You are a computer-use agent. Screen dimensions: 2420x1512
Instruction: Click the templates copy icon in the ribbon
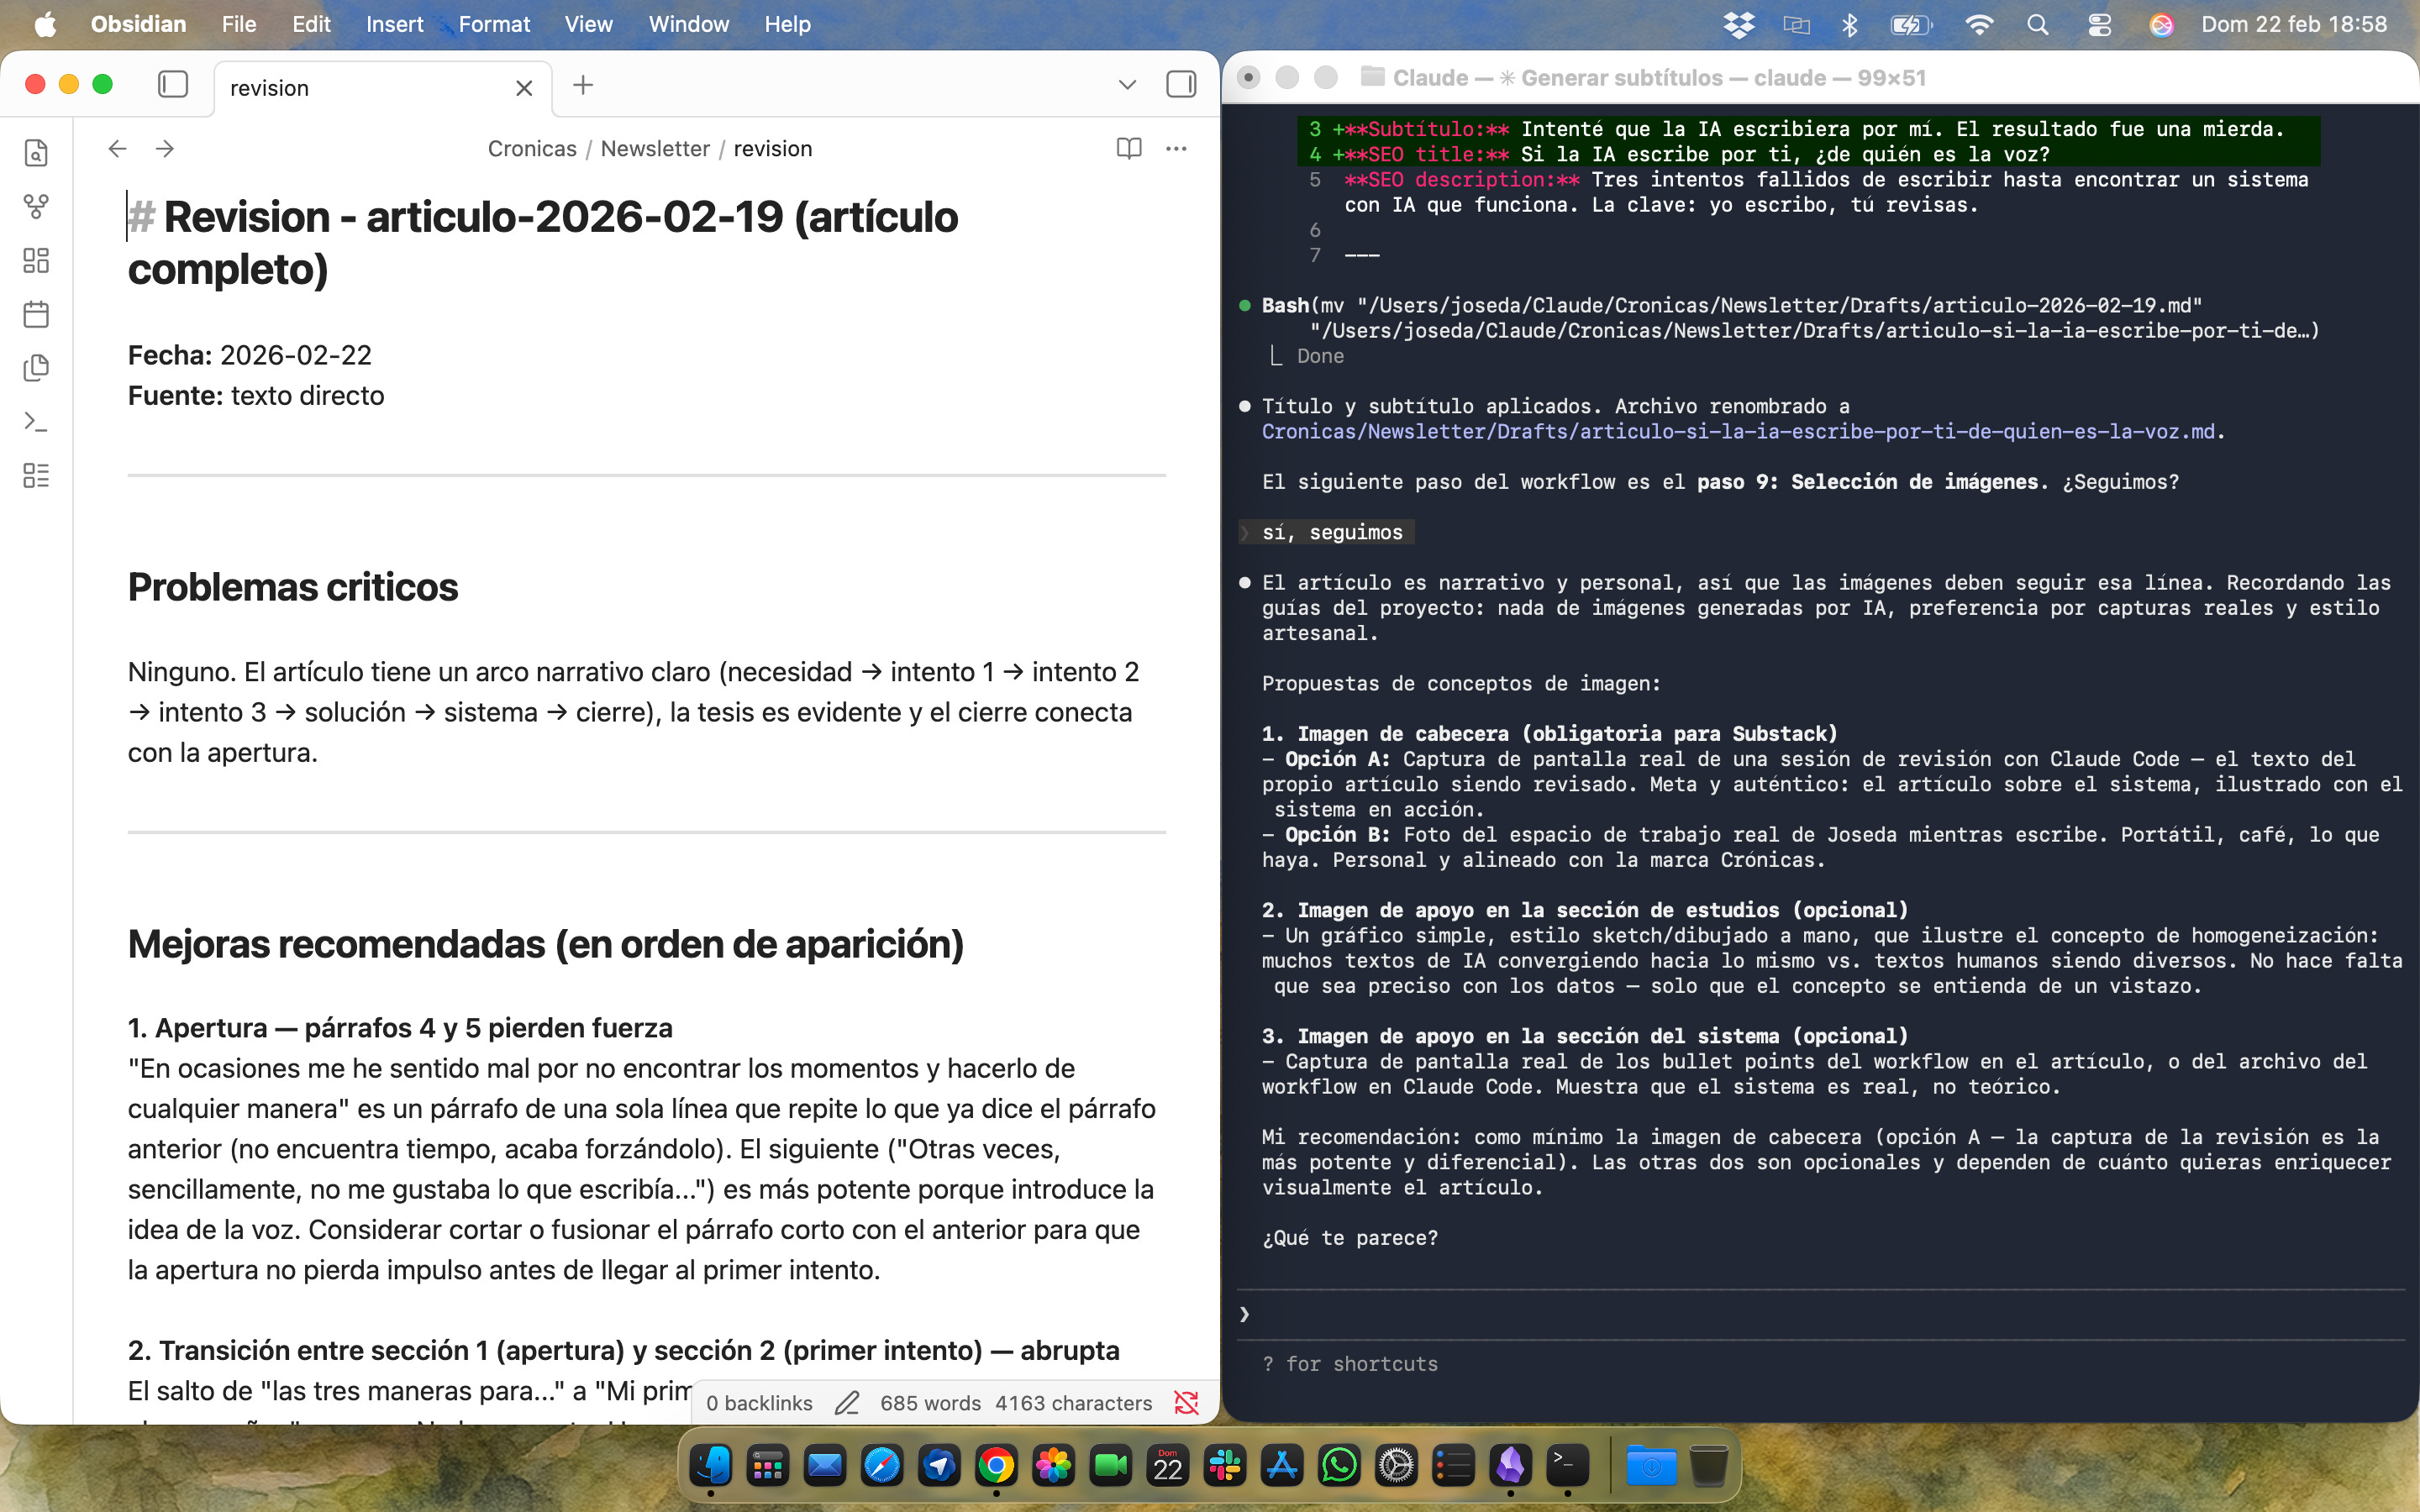[36, 368]
